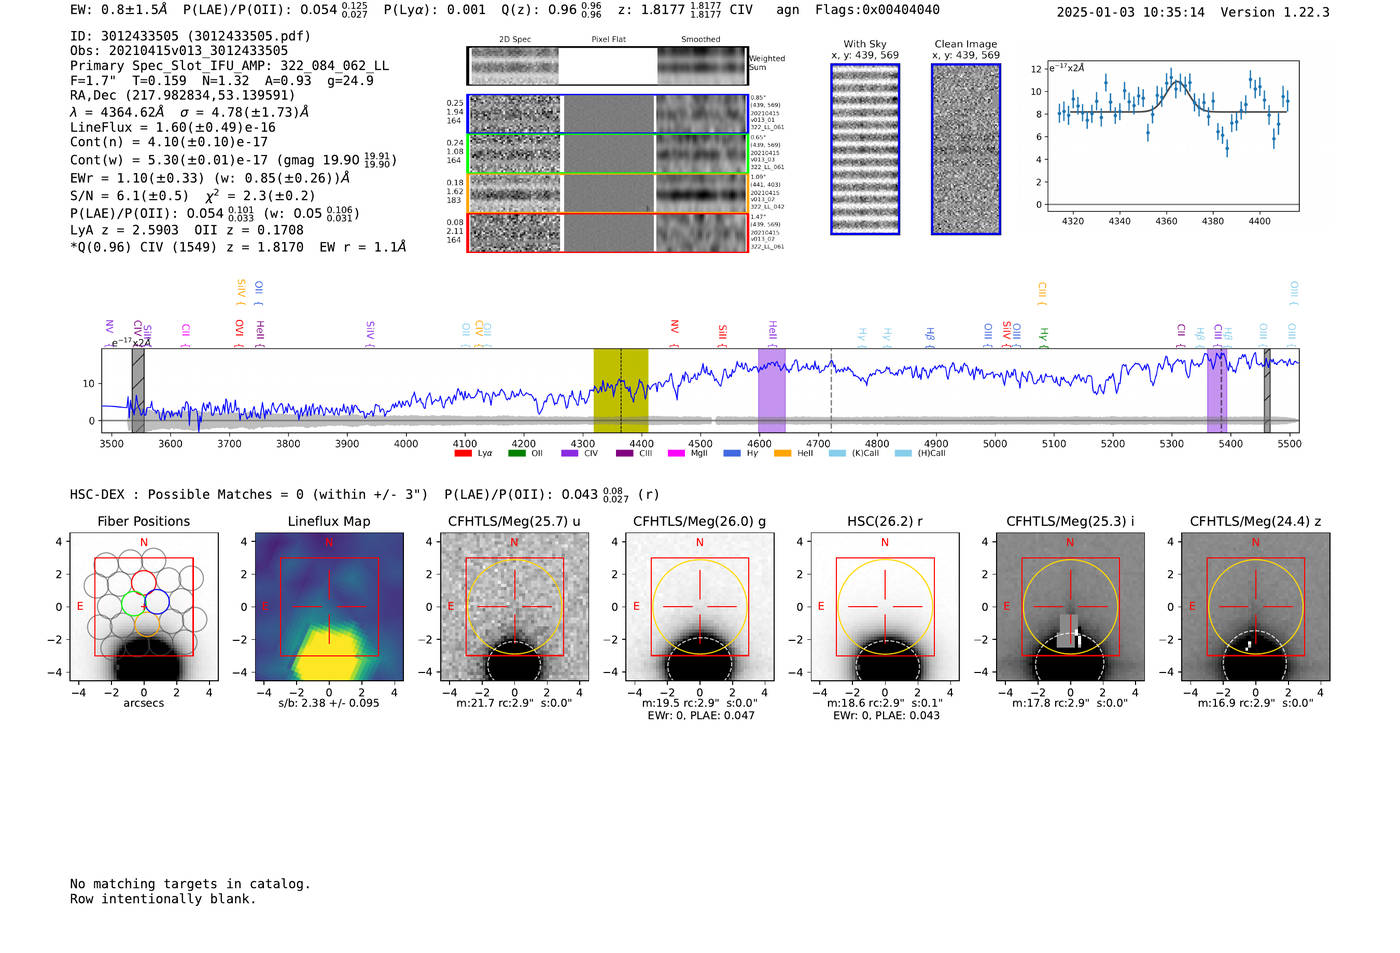Open the CFHTLS/Meg(26.0) g cutout
Screen dimensions: 1400x953
(x=700, y=607)
